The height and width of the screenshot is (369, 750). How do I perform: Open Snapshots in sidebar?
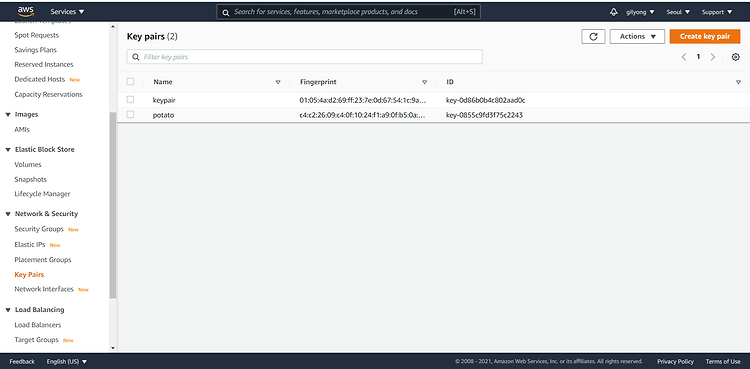pyautogui.click(x=31, y=179)
